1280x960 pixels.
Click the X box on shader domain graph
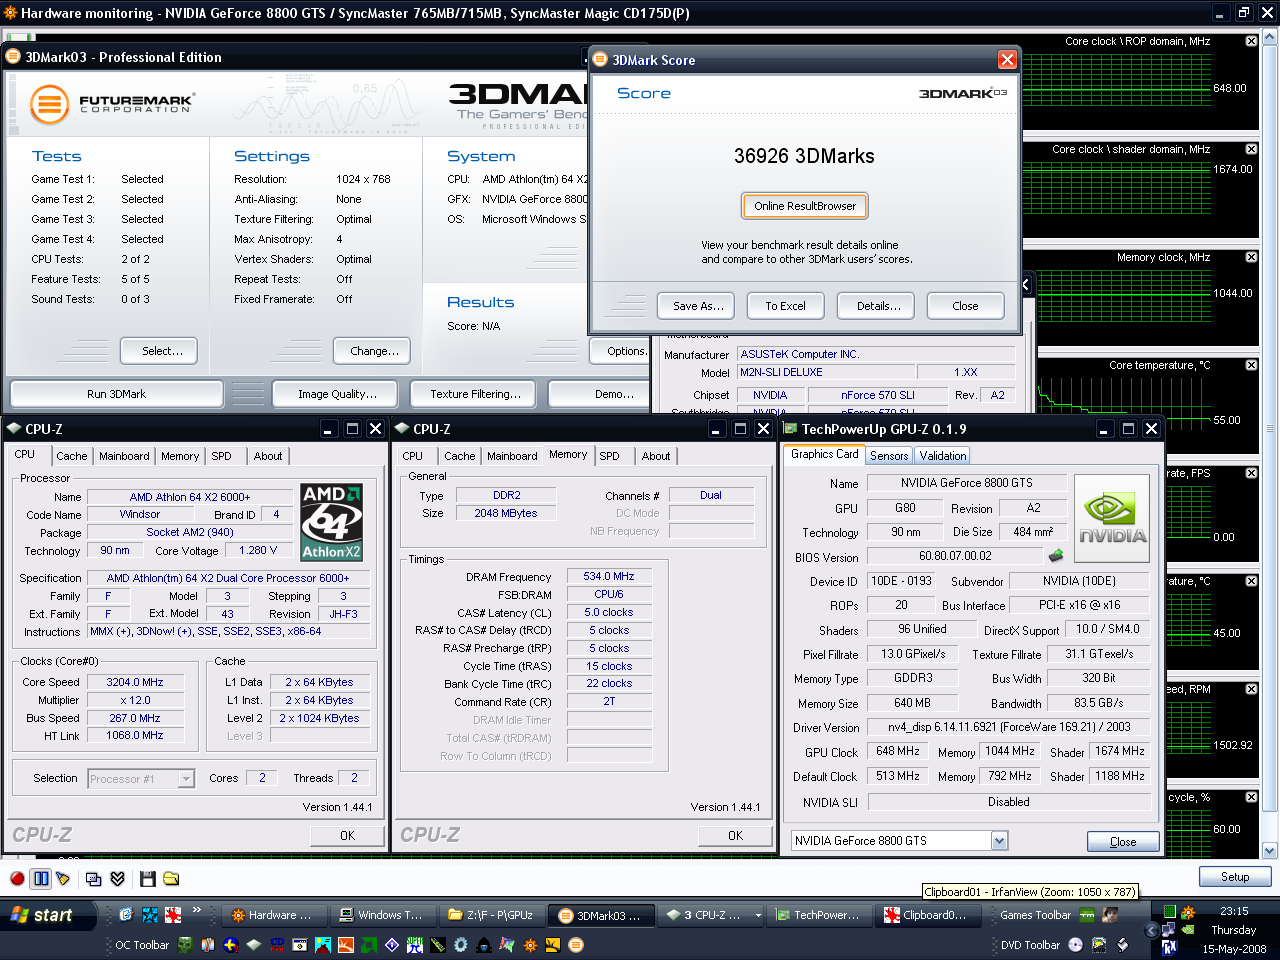tap(1251, 149)
